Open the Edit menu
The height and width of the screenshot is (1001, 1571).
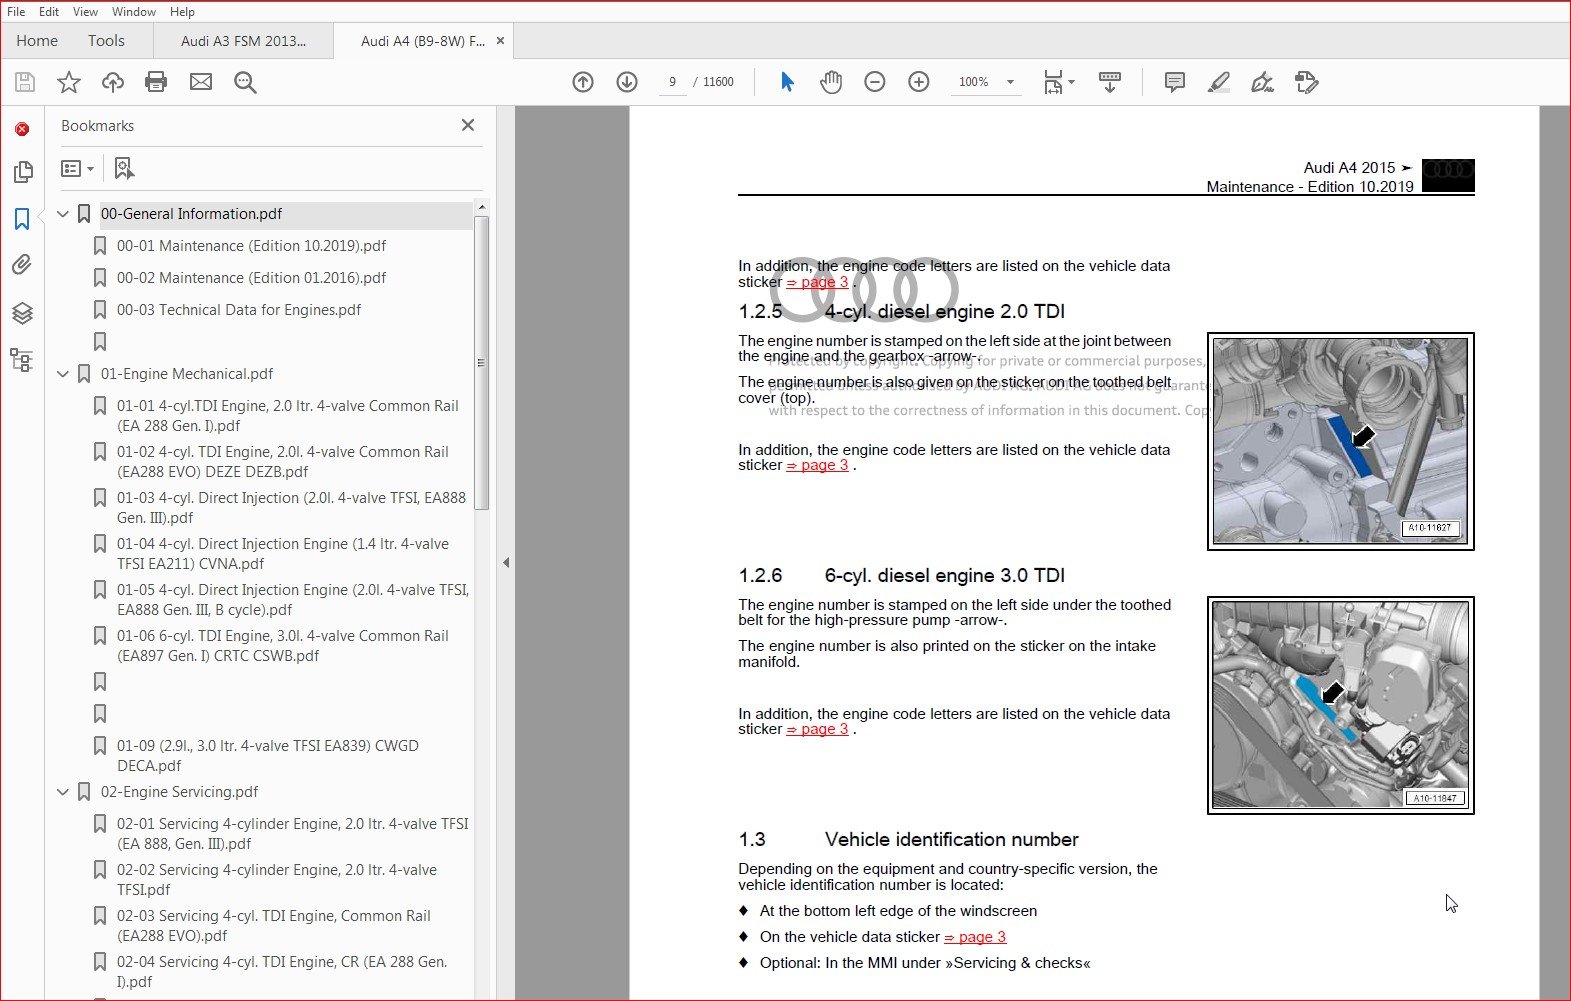coord(49,12)
